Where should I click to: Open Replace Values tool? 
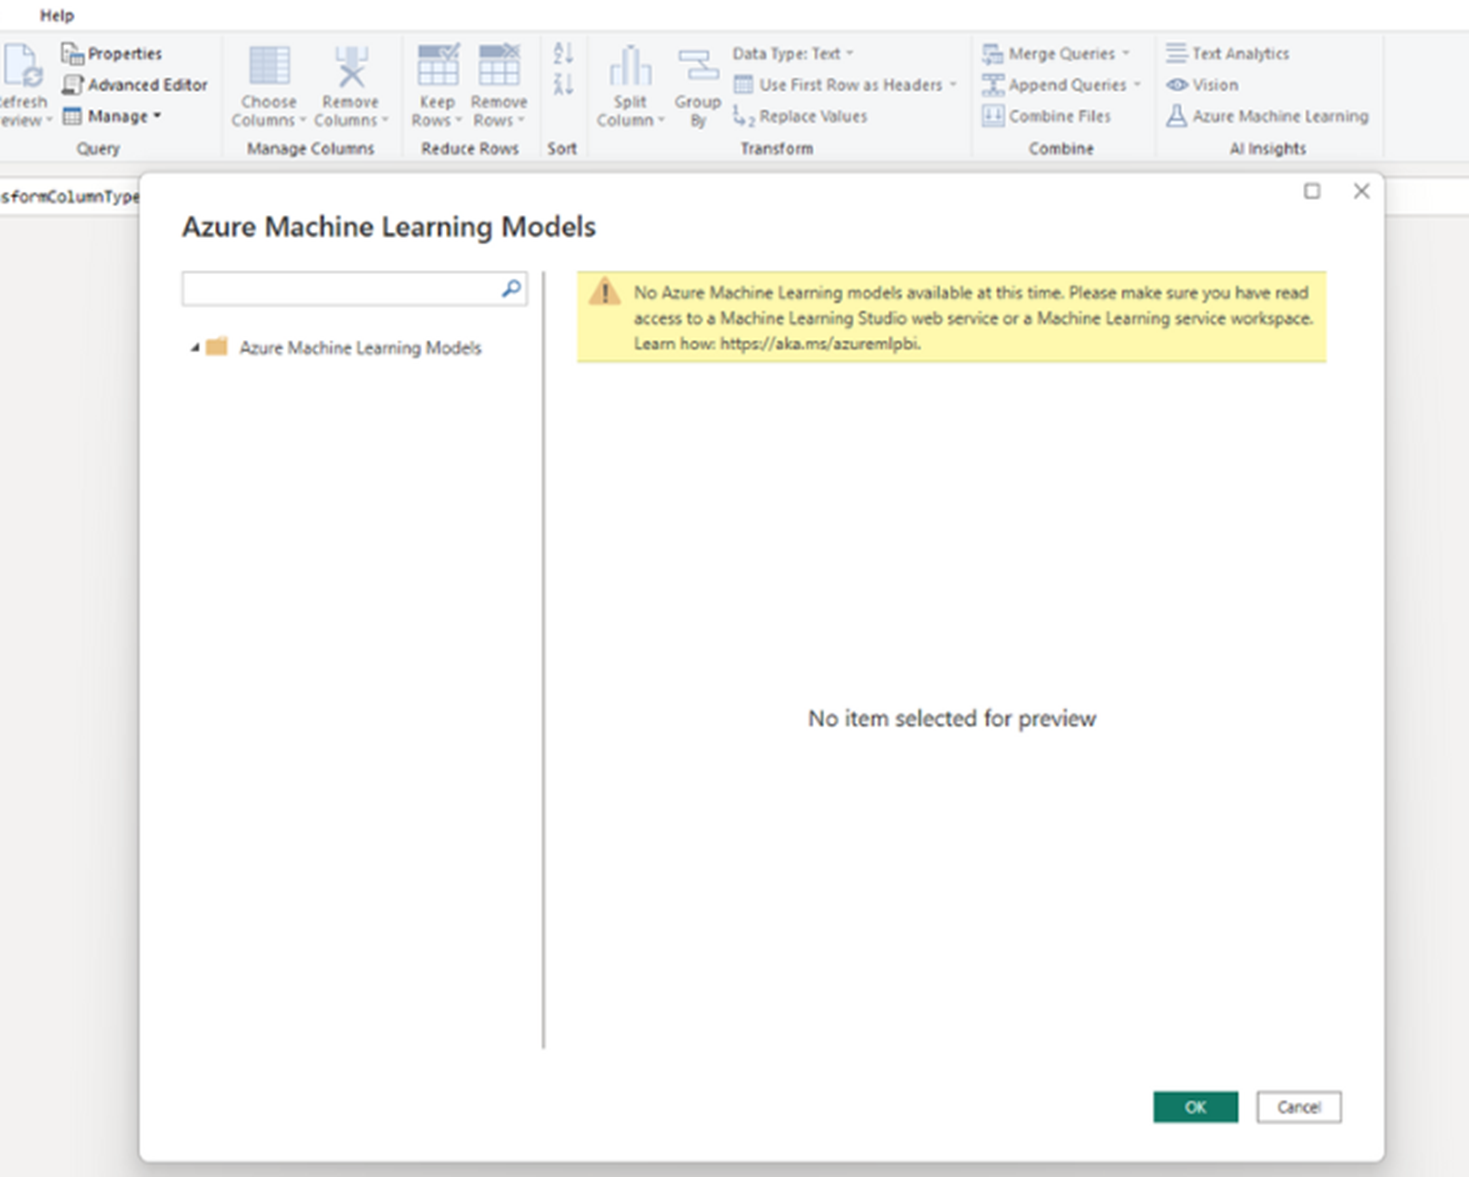800,116
